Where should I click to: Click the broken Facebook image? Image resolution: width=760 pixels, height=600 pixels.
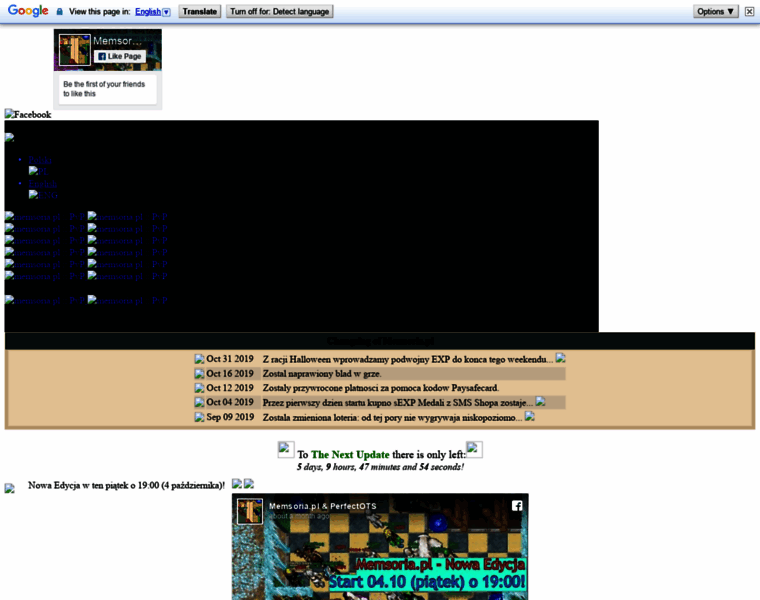coord(28,114)
